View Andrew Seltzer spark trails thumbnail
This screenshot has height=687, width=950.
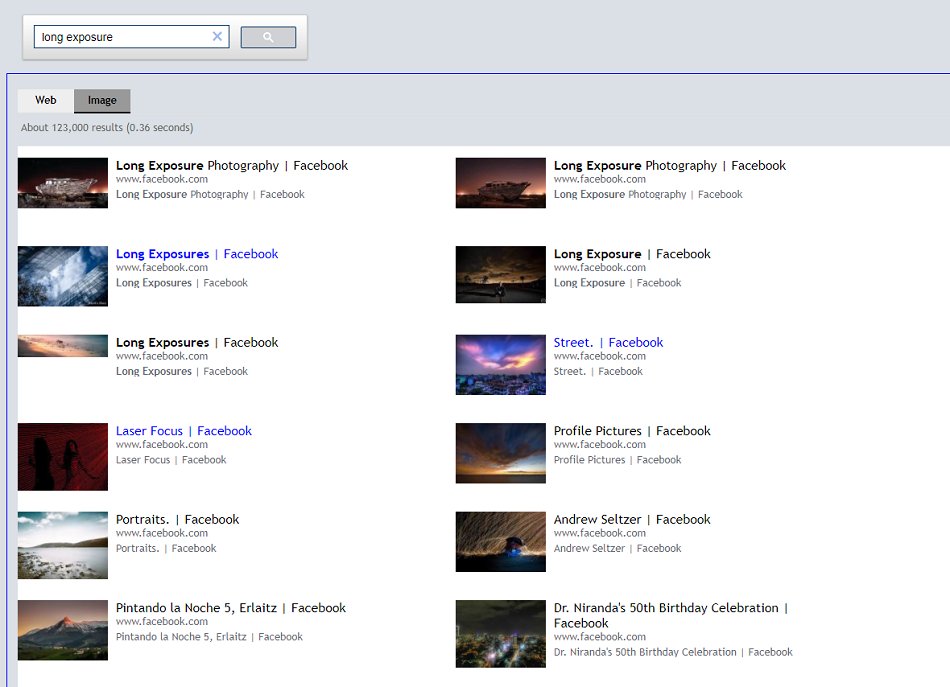click(500, 542)
